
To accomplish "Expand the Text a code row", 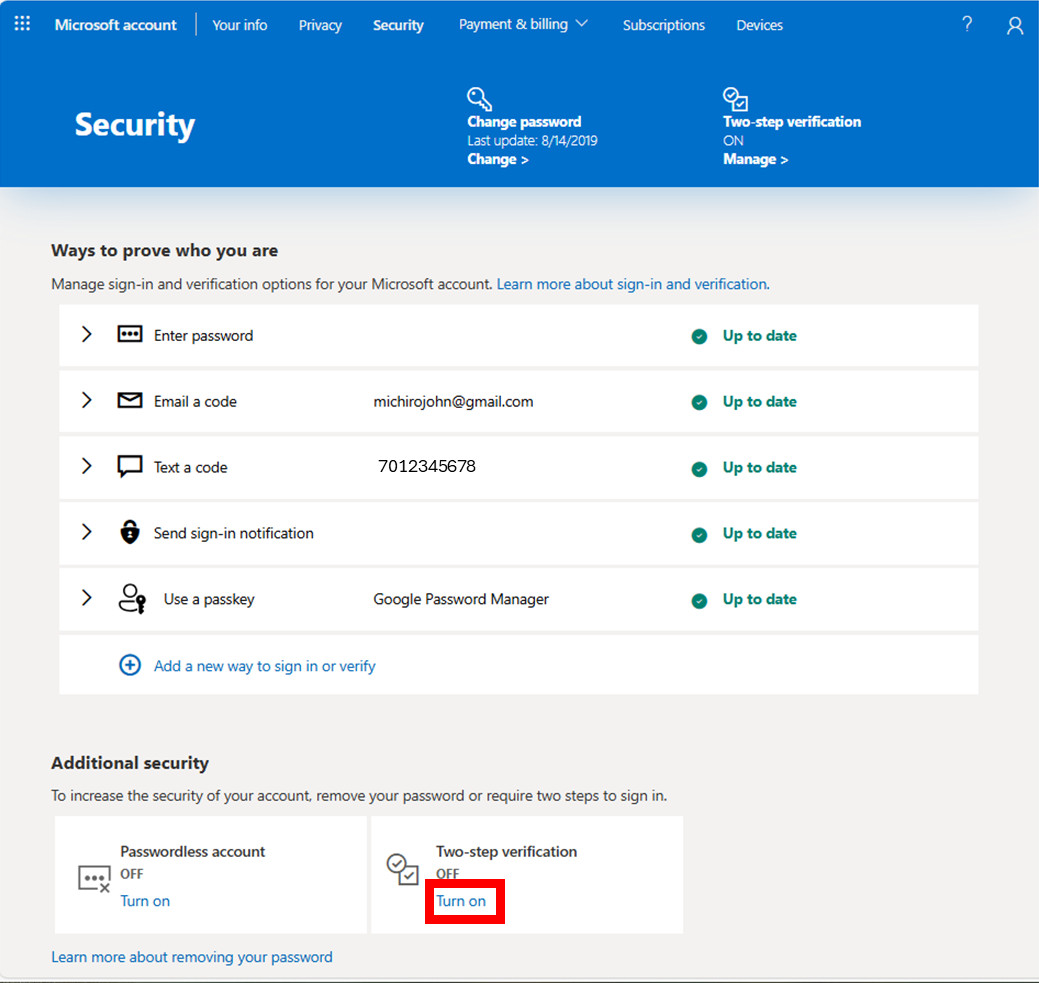I will [86, 465].
